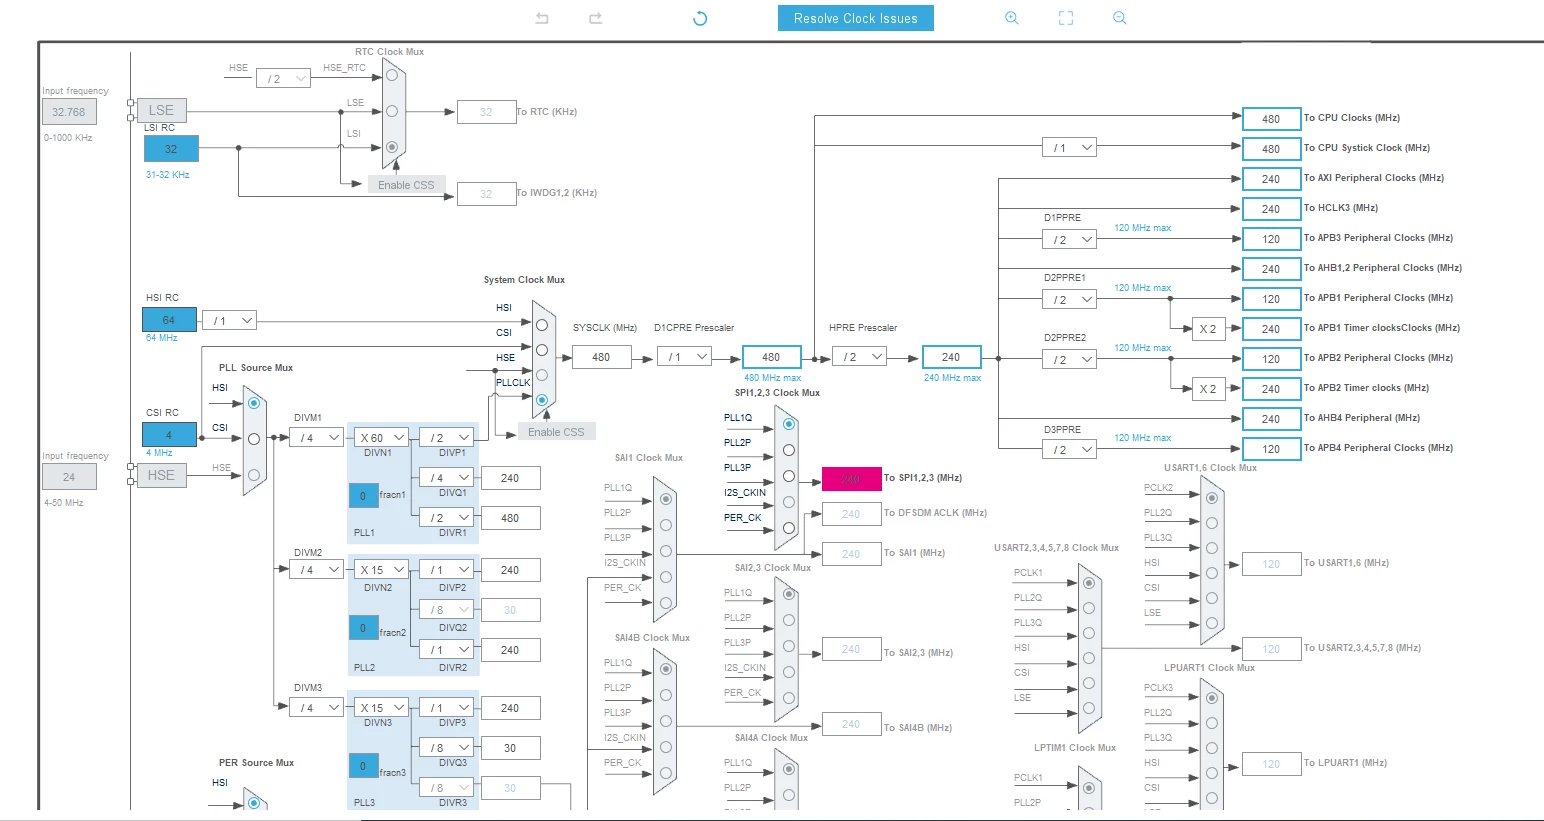Click the fit-to-screen icon
Viewport: 1544px width, 821px height.
tap(1066, 18)
